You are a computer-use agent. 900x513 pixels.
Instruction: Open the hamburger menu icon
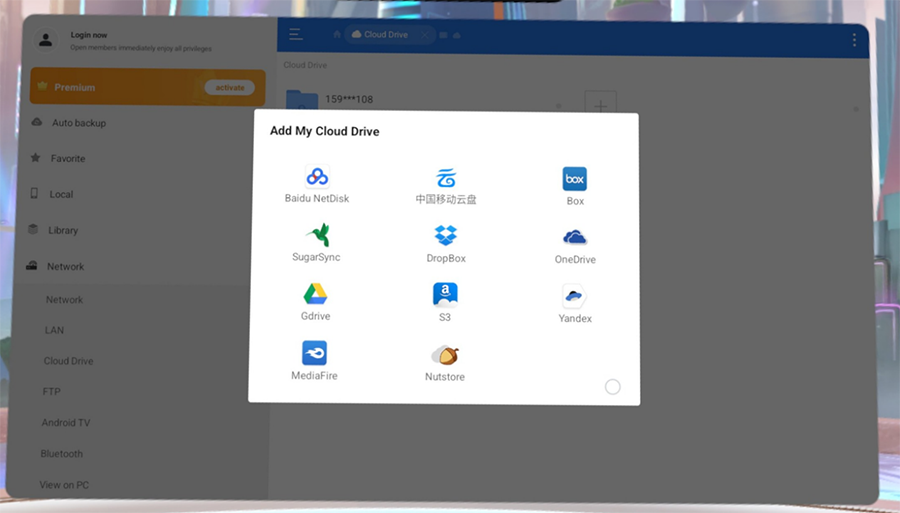tap(295, 34)
